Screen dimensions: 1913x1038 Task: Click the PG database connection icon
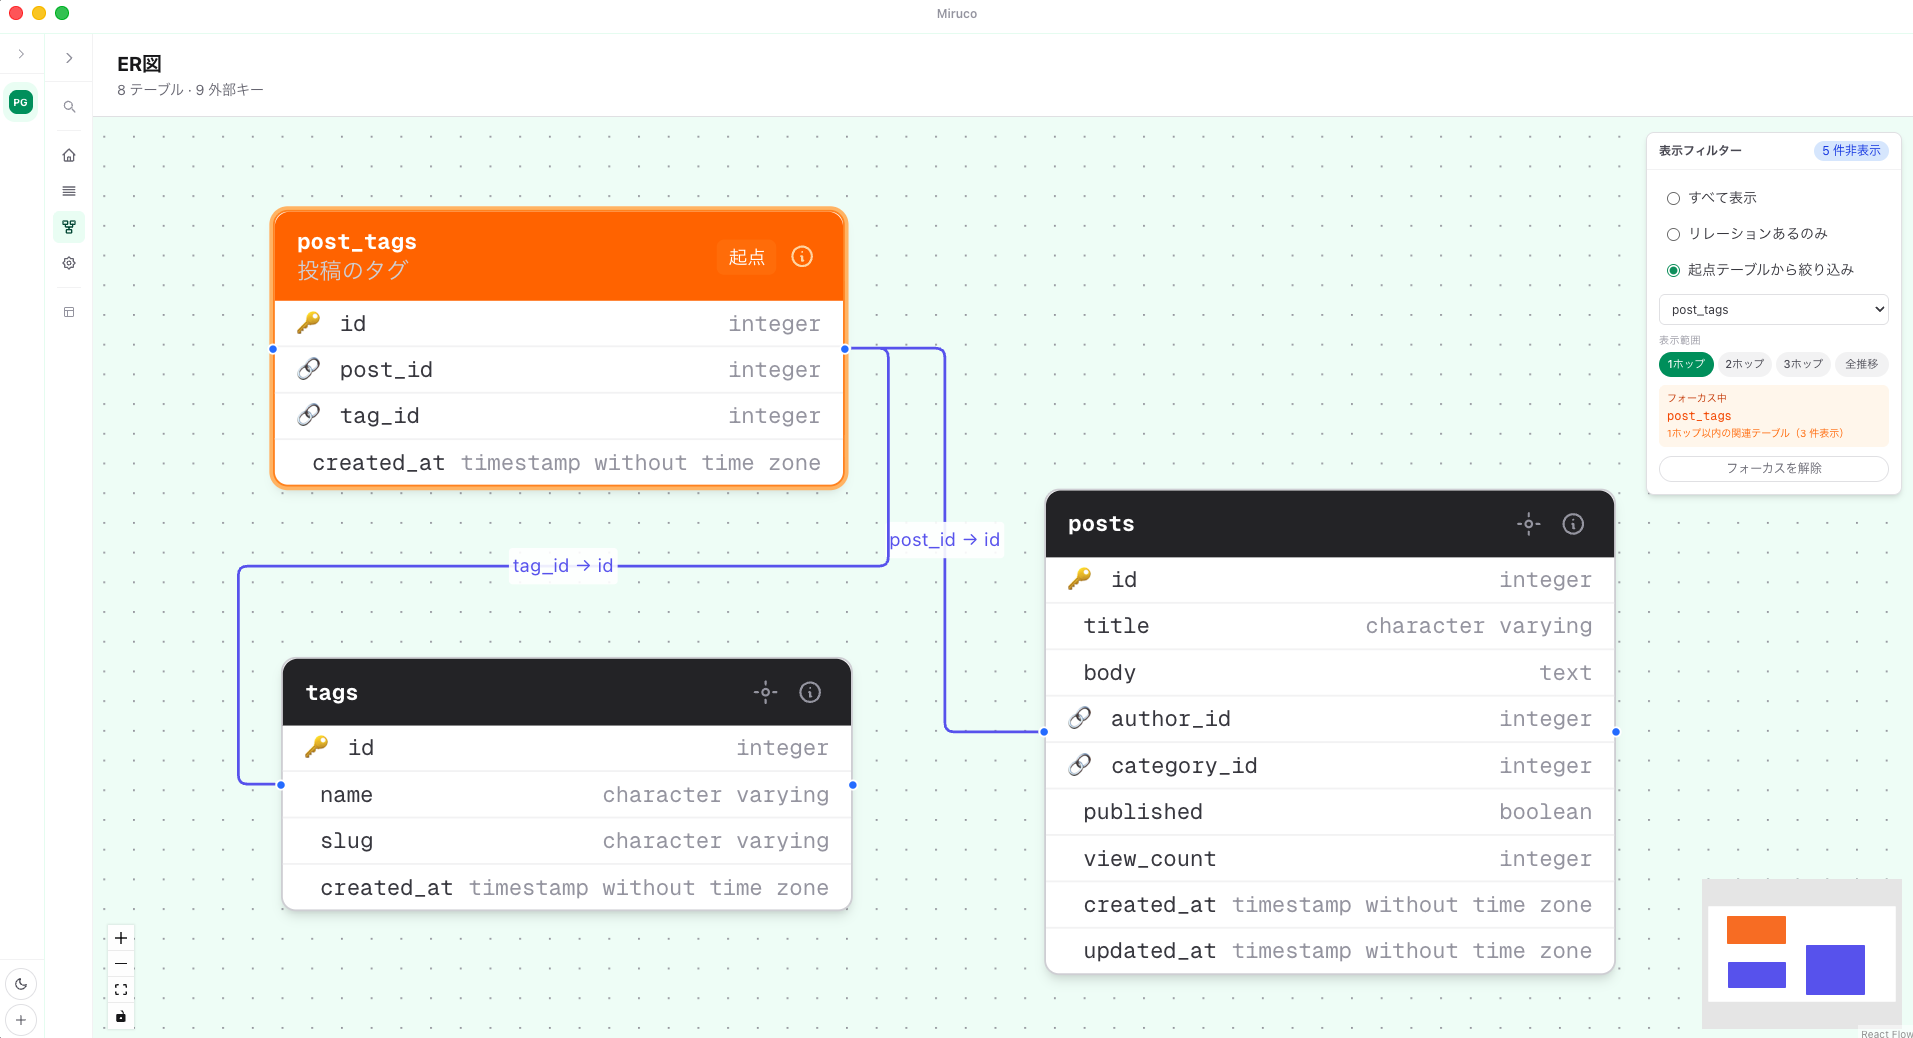[x=21, y=102]
